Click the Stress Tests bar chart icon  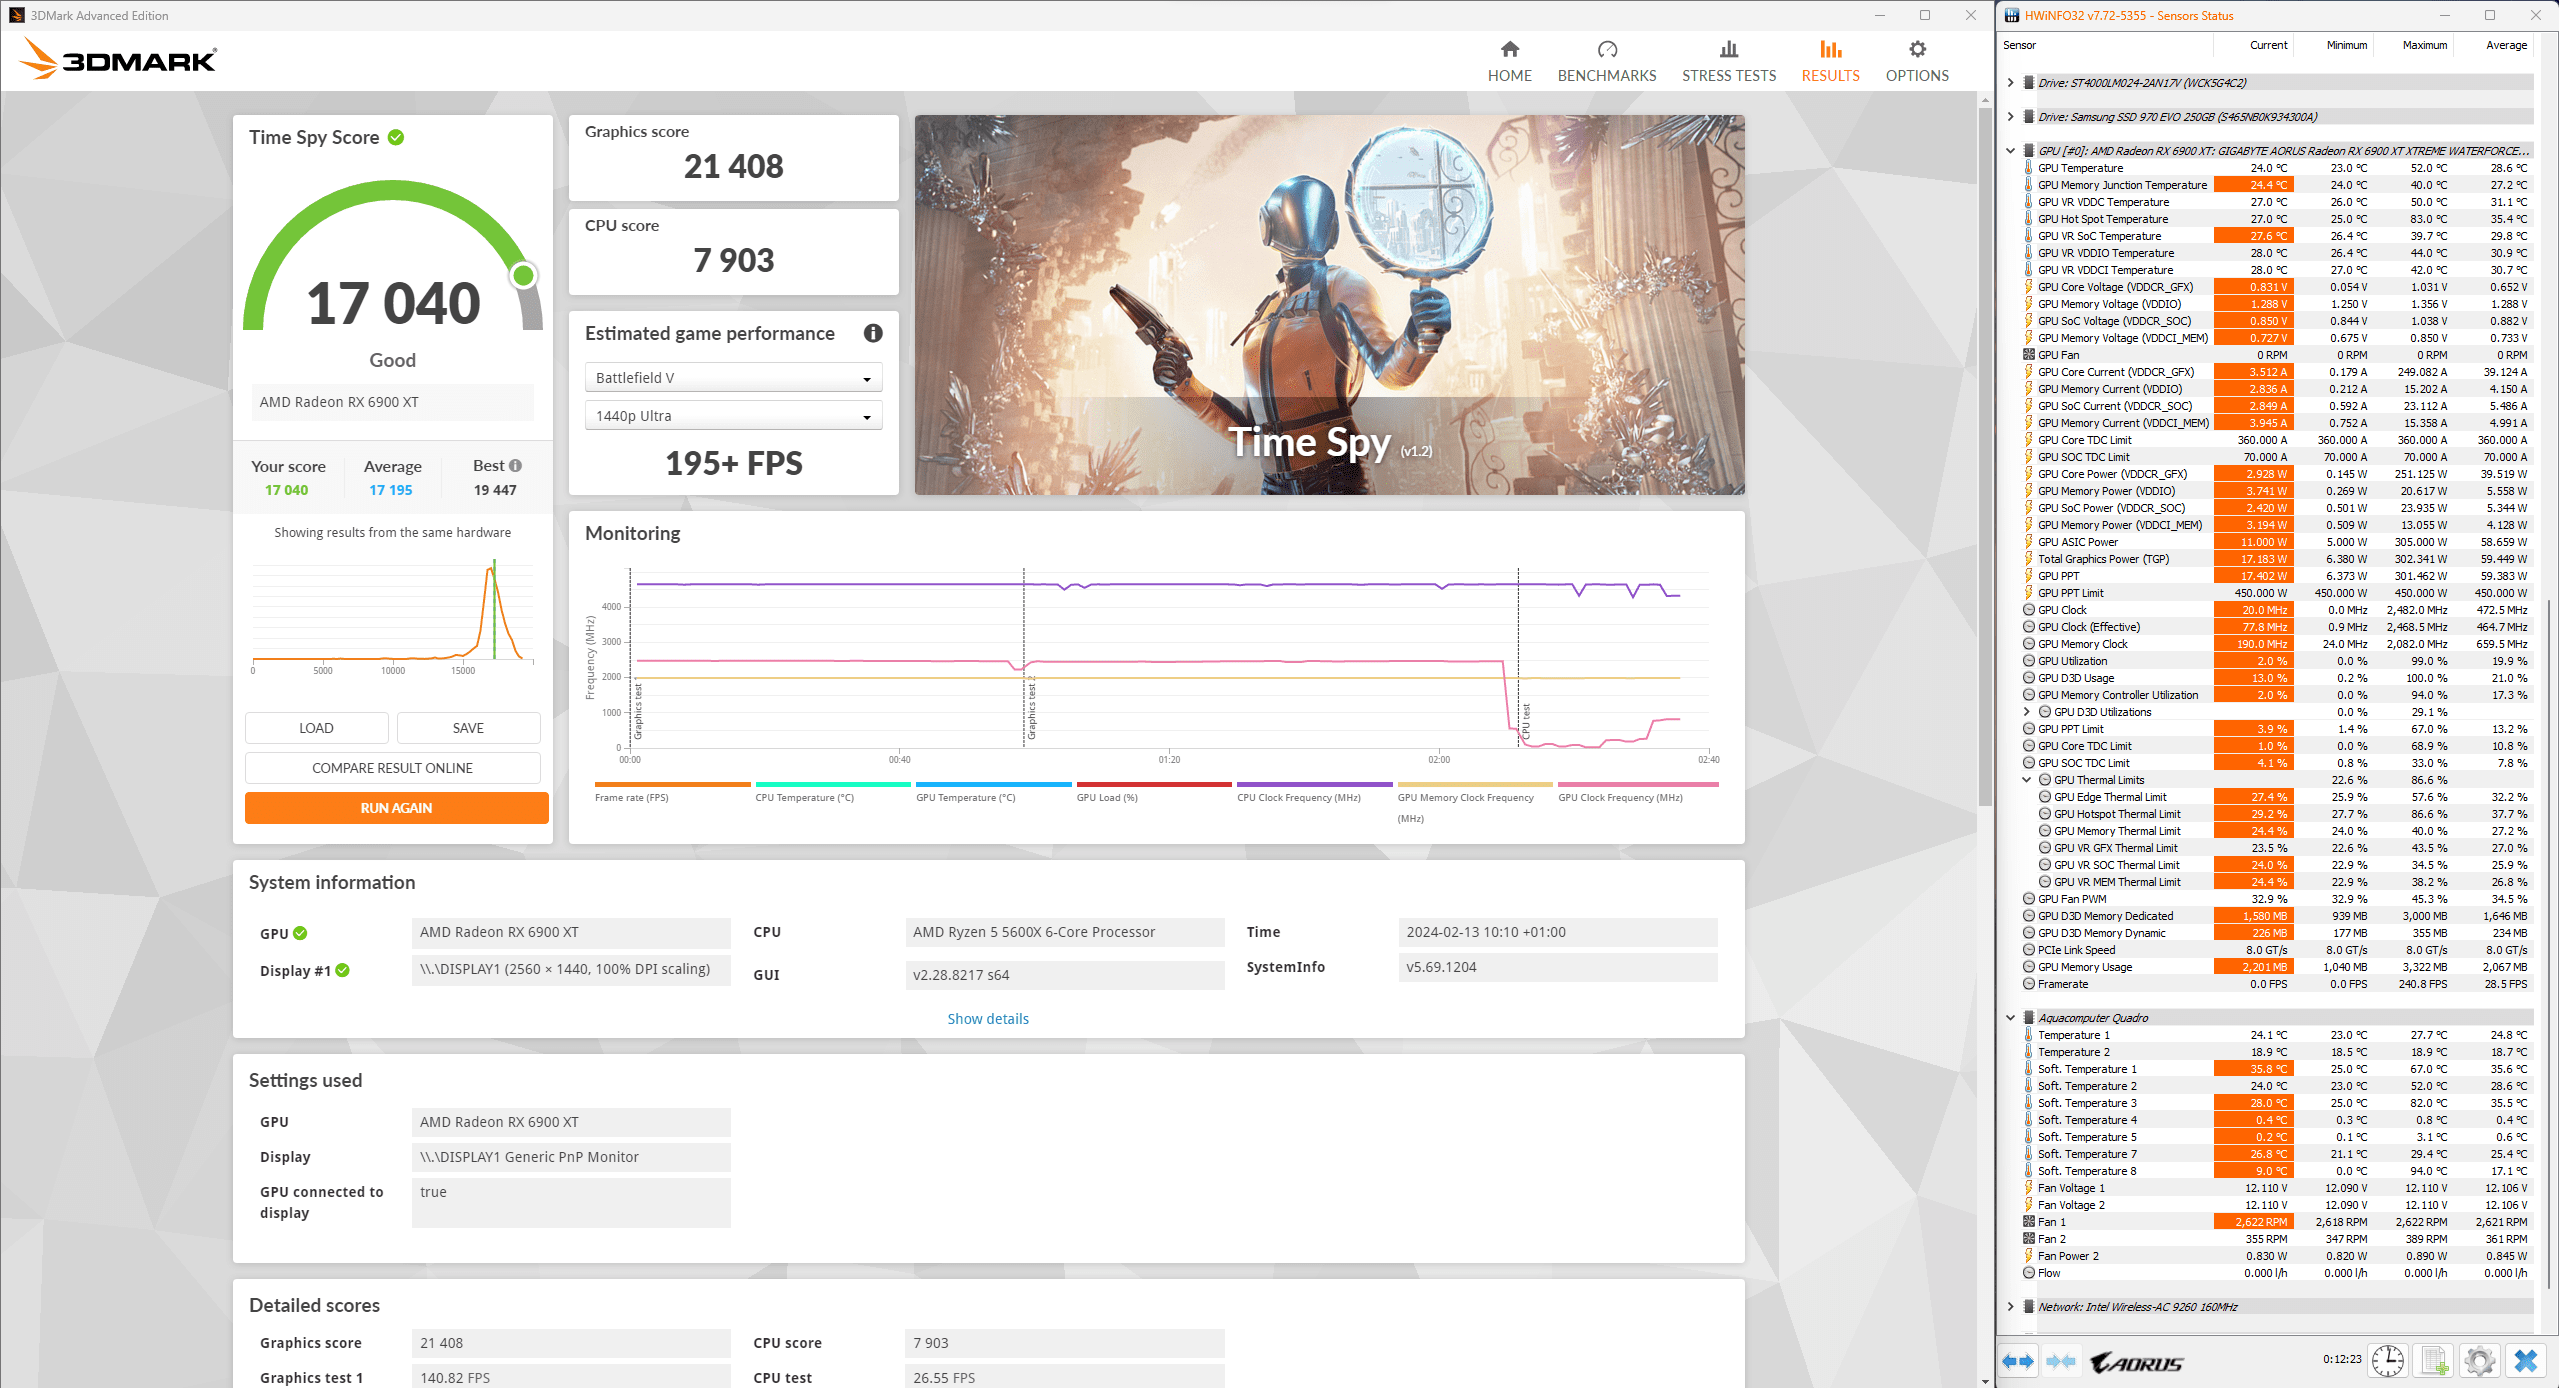click(x=1729, y=49)
